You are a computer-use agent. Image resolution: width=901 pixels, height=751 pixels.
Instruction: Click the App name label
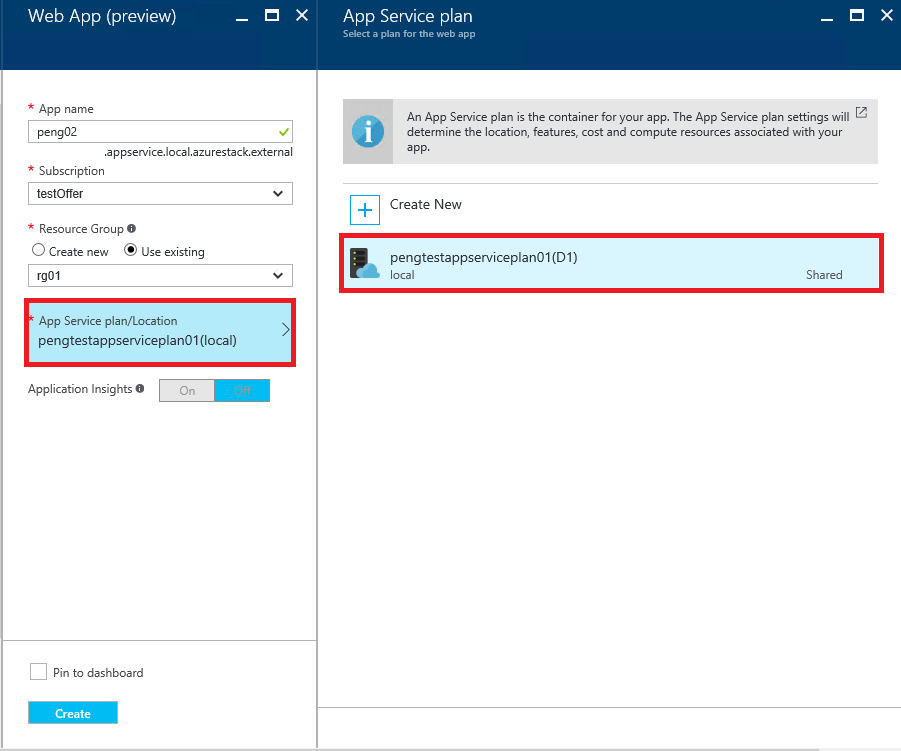pos(66,109)
